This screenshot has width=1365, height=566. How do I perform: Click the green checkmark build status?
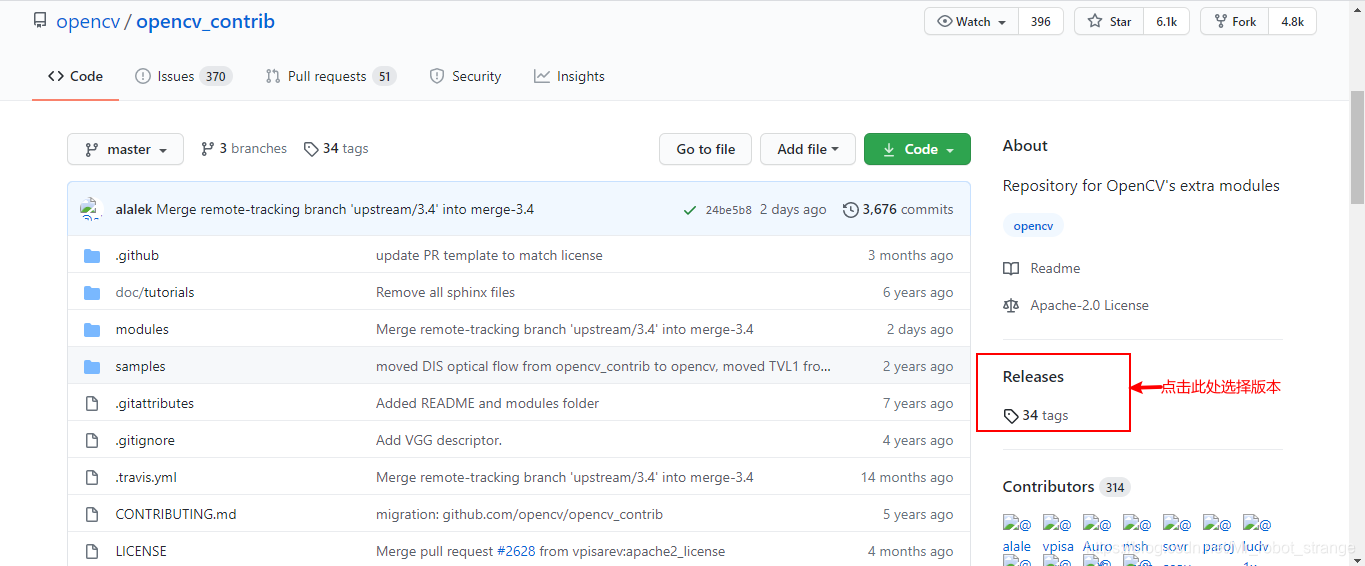click(x=689, y=210)
